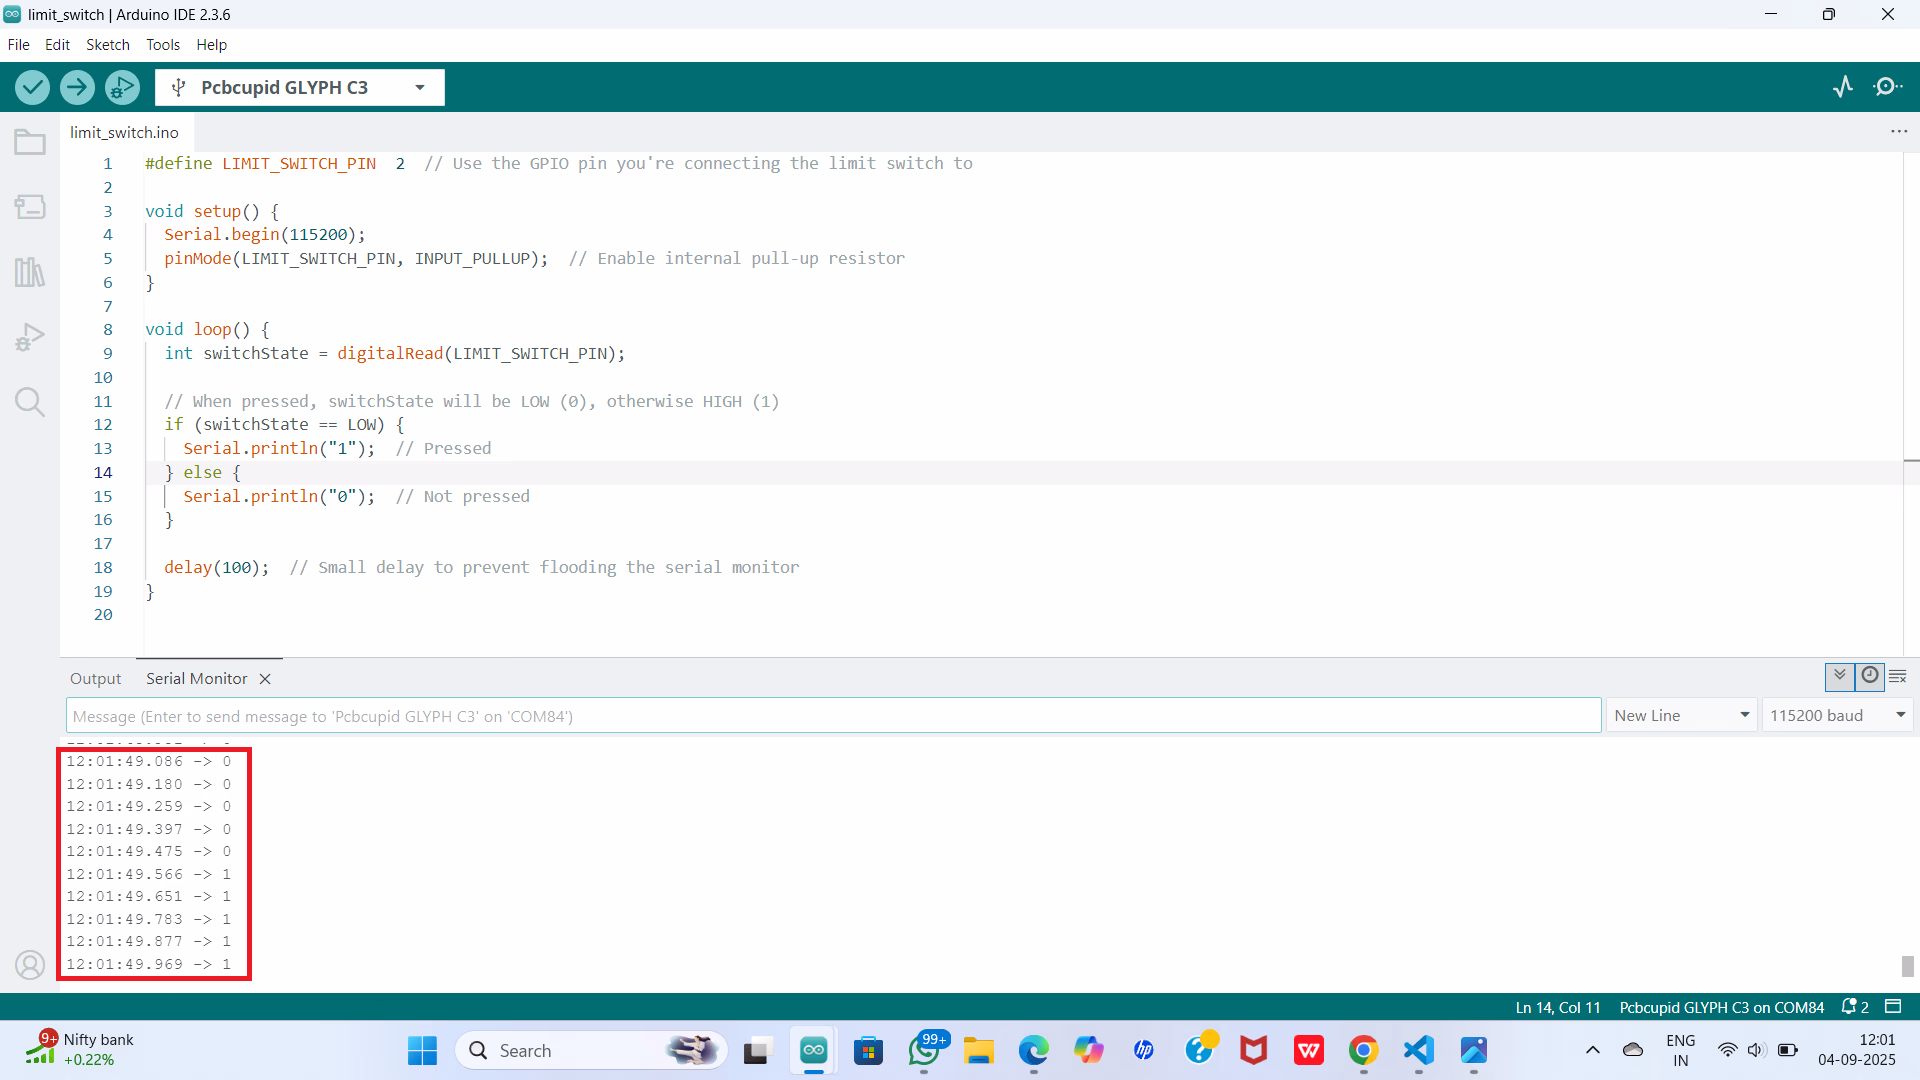Toggle timestamp display in the Serial Monitor
This screenshot has height=1080, width=1920.
tap(1869, 676)
